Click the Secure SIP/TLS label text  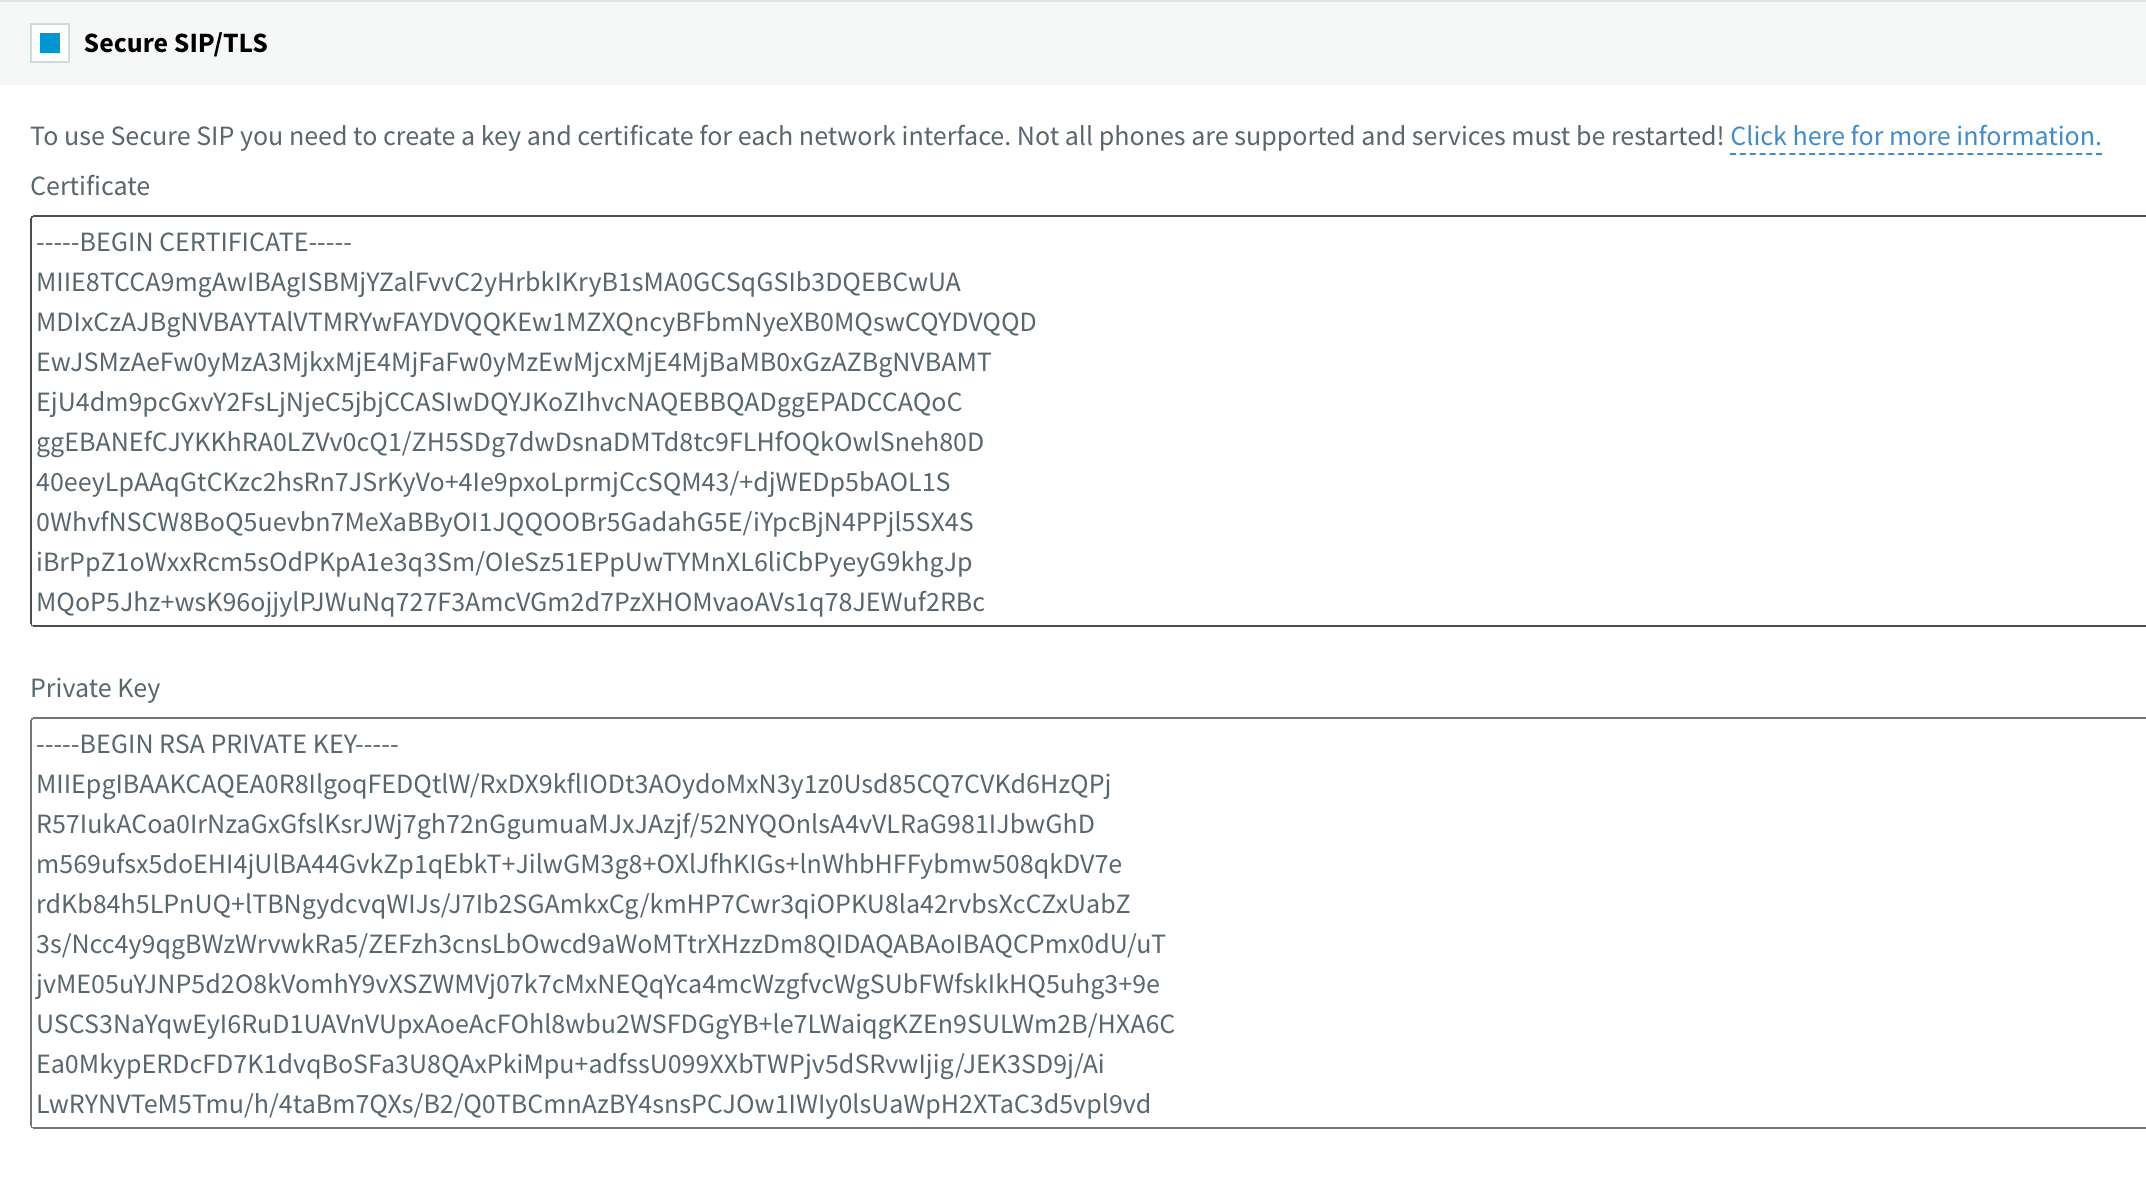click(x=175, y=43)
